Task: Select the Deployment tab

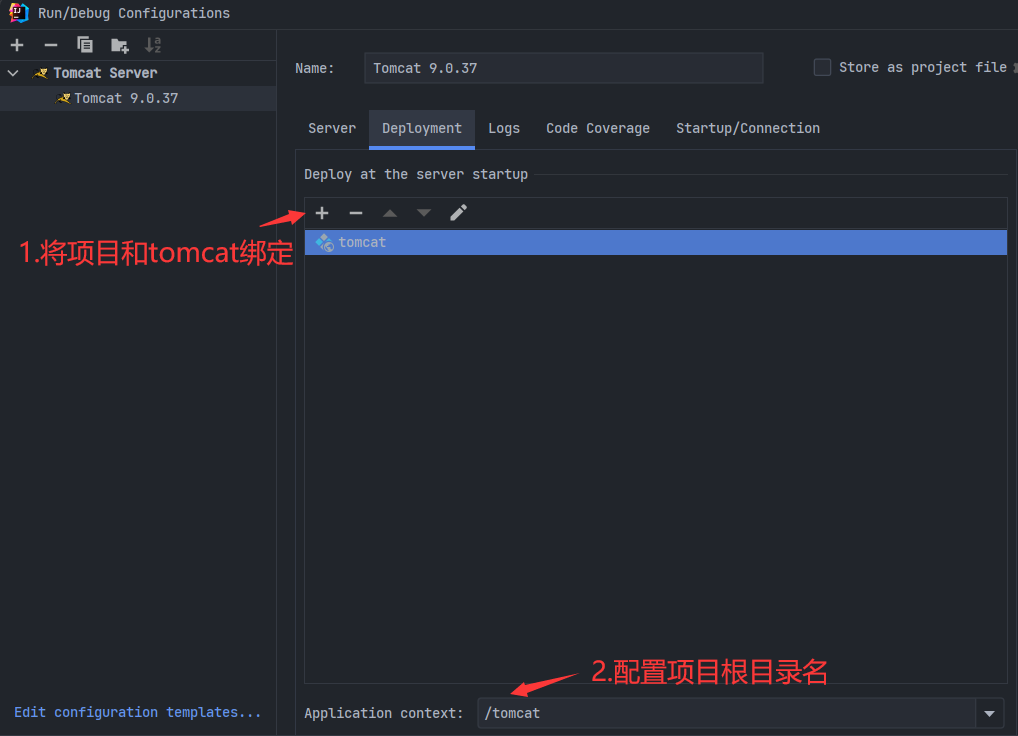Action: [x=422, y=129]
